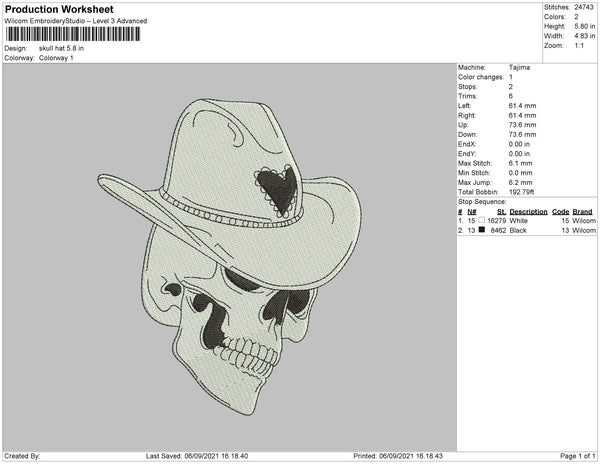
Task: Click the Code column header
Action: 560,212
